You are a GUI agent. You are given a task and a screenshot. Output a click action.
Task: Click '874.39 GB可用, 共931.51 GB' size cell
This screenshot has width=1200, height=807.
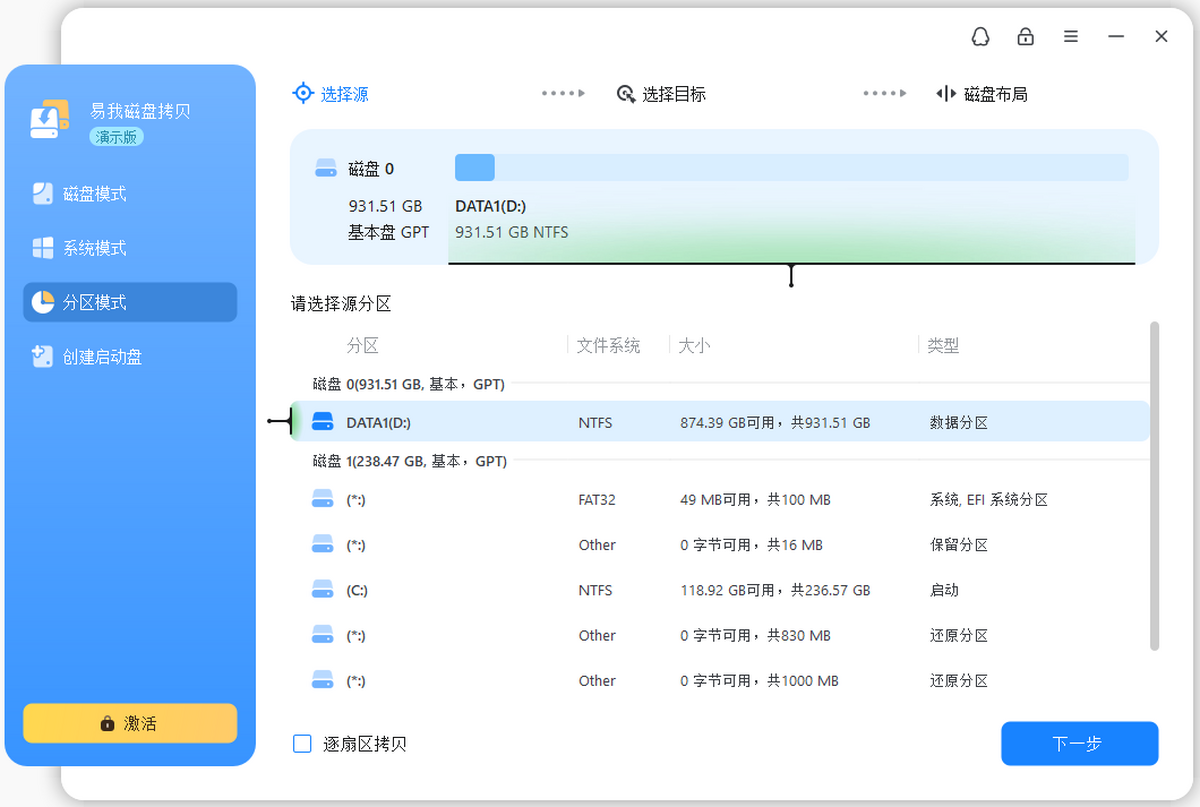(775, 423)
